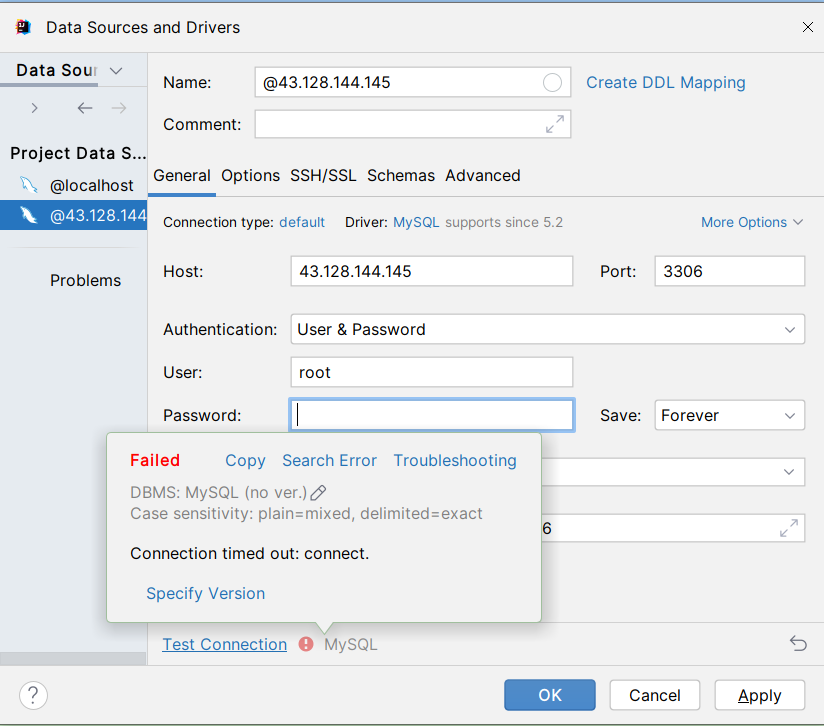824x726 pixels.
Task: Switch to the Schemas tab
Action: click(x=401, y=175)
